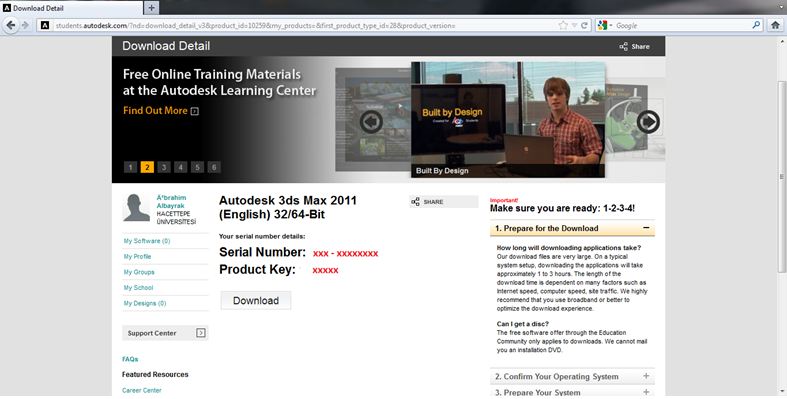The image size is (787, 399).
Task: Open the Built By Design video thumbnail
Action: 508,119
